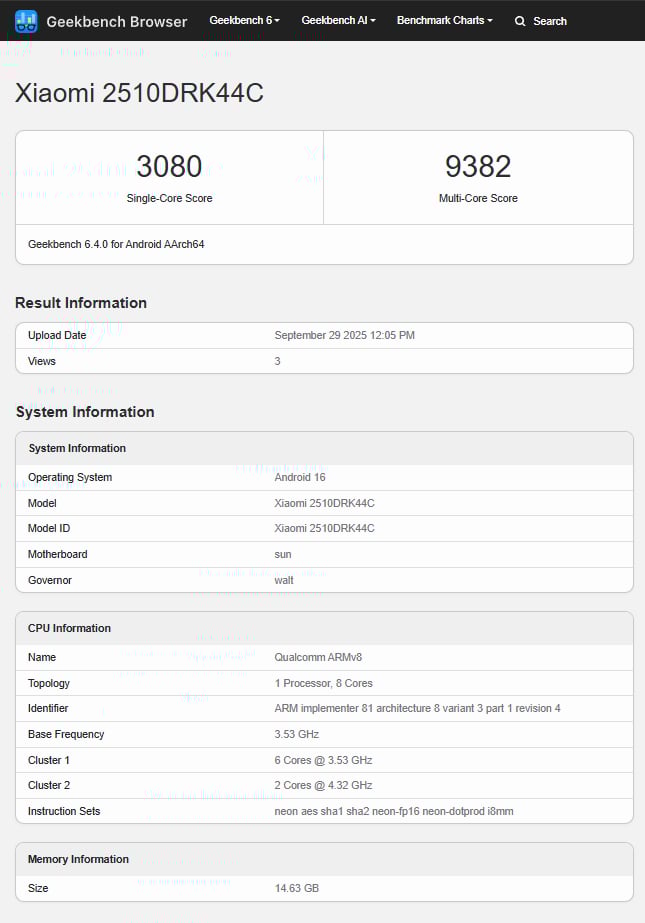Click the Cluster 2 value 2 Cores @ 4.32 GHz
The image size is (645, 923).
pyautogui.click(x=323, y=785)
